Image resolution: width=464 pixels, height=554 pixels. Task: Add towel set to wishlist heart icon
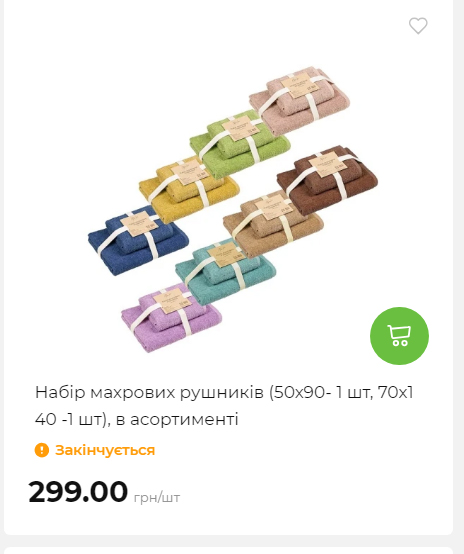click(418, 26)
